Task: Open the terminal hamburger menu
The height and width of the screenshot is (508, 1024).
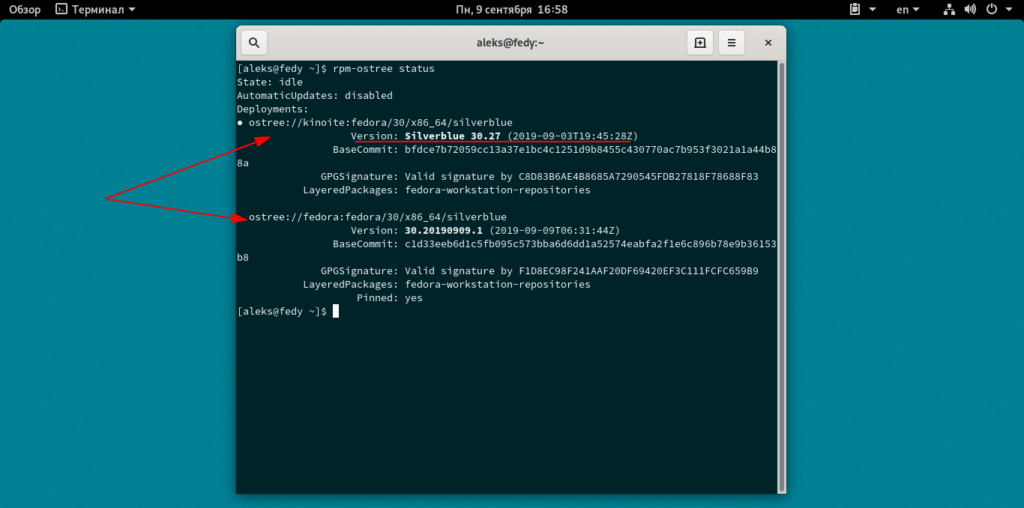Action: point(731,43)
